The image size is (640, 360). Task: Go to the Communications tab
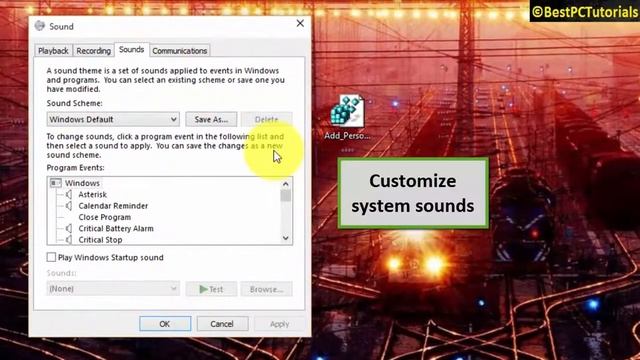[x=180, y=51]
